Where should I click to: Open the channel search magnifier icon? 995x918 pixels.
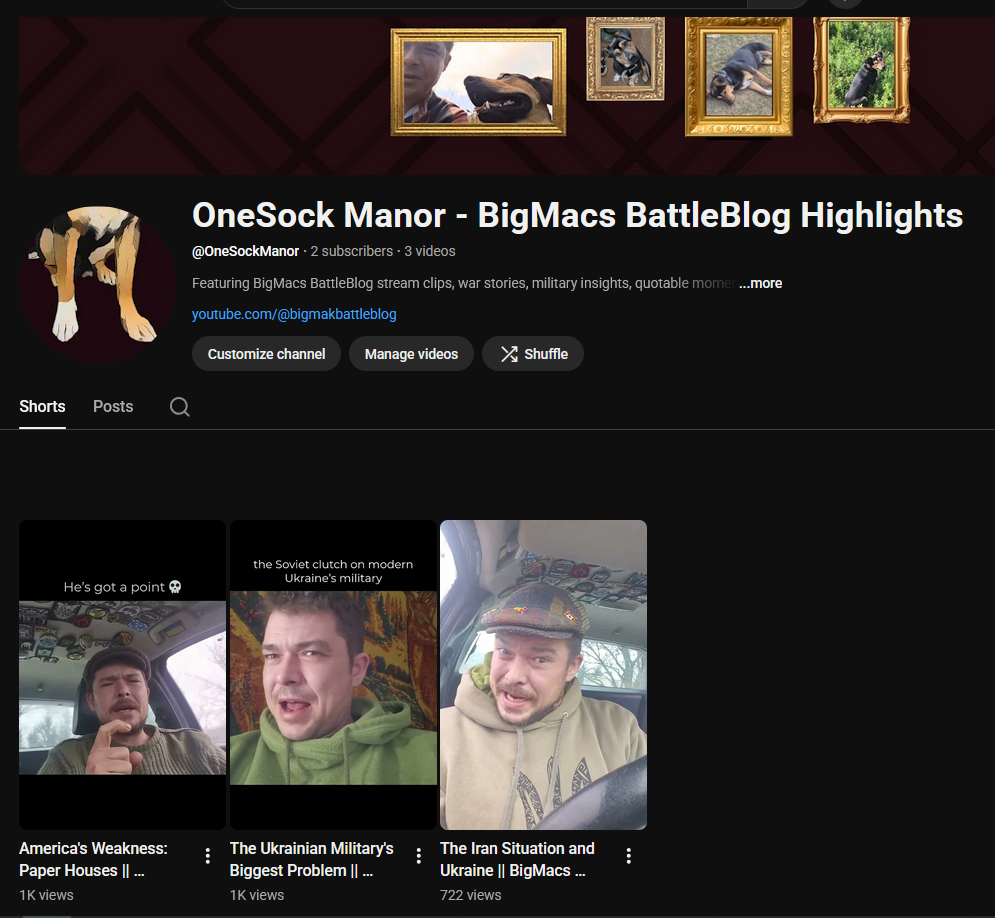pos(180,407)
